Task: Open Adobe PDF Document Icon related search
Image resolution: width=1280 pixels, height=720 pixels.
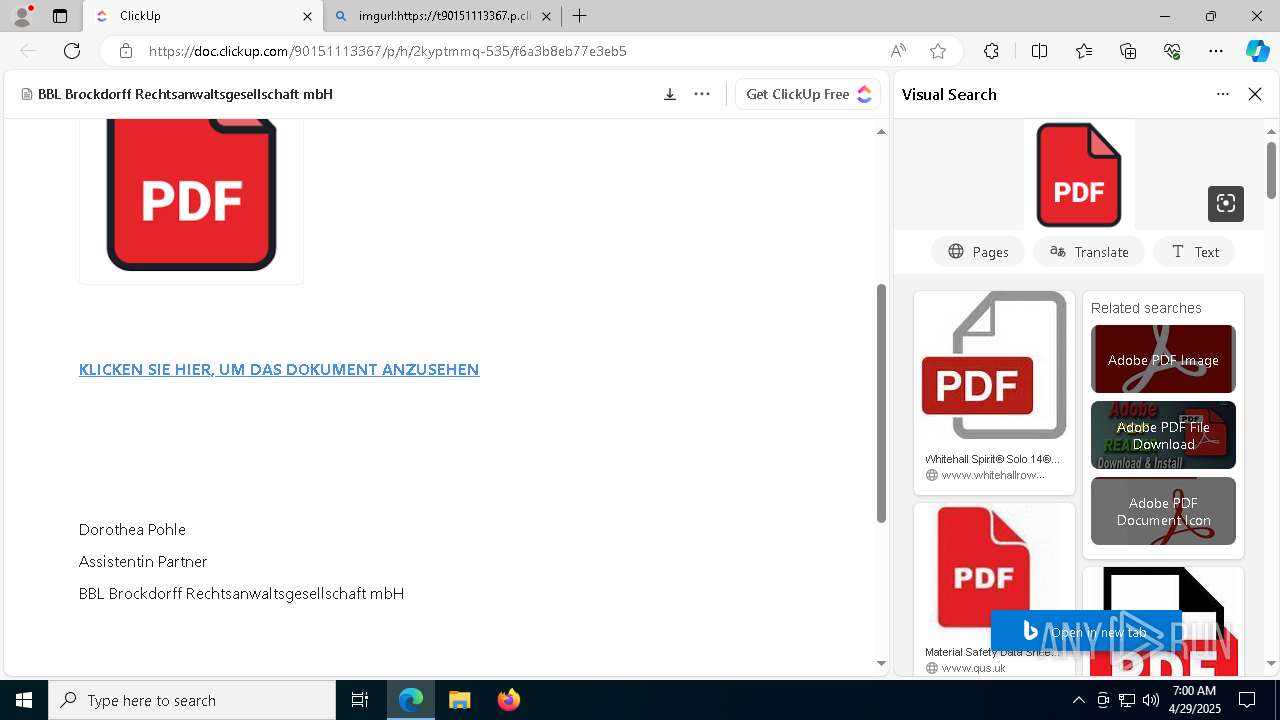Action: 1163,511
